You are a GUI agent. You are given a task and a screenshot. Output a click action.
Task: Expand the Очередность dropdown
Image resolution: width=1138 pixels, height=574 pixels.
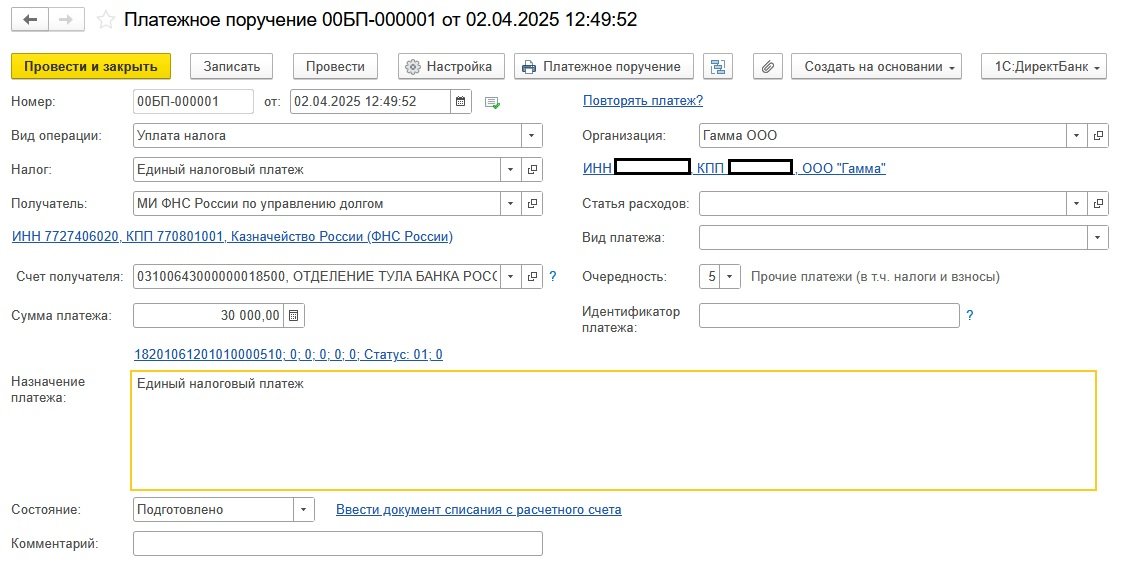point(731,277)
